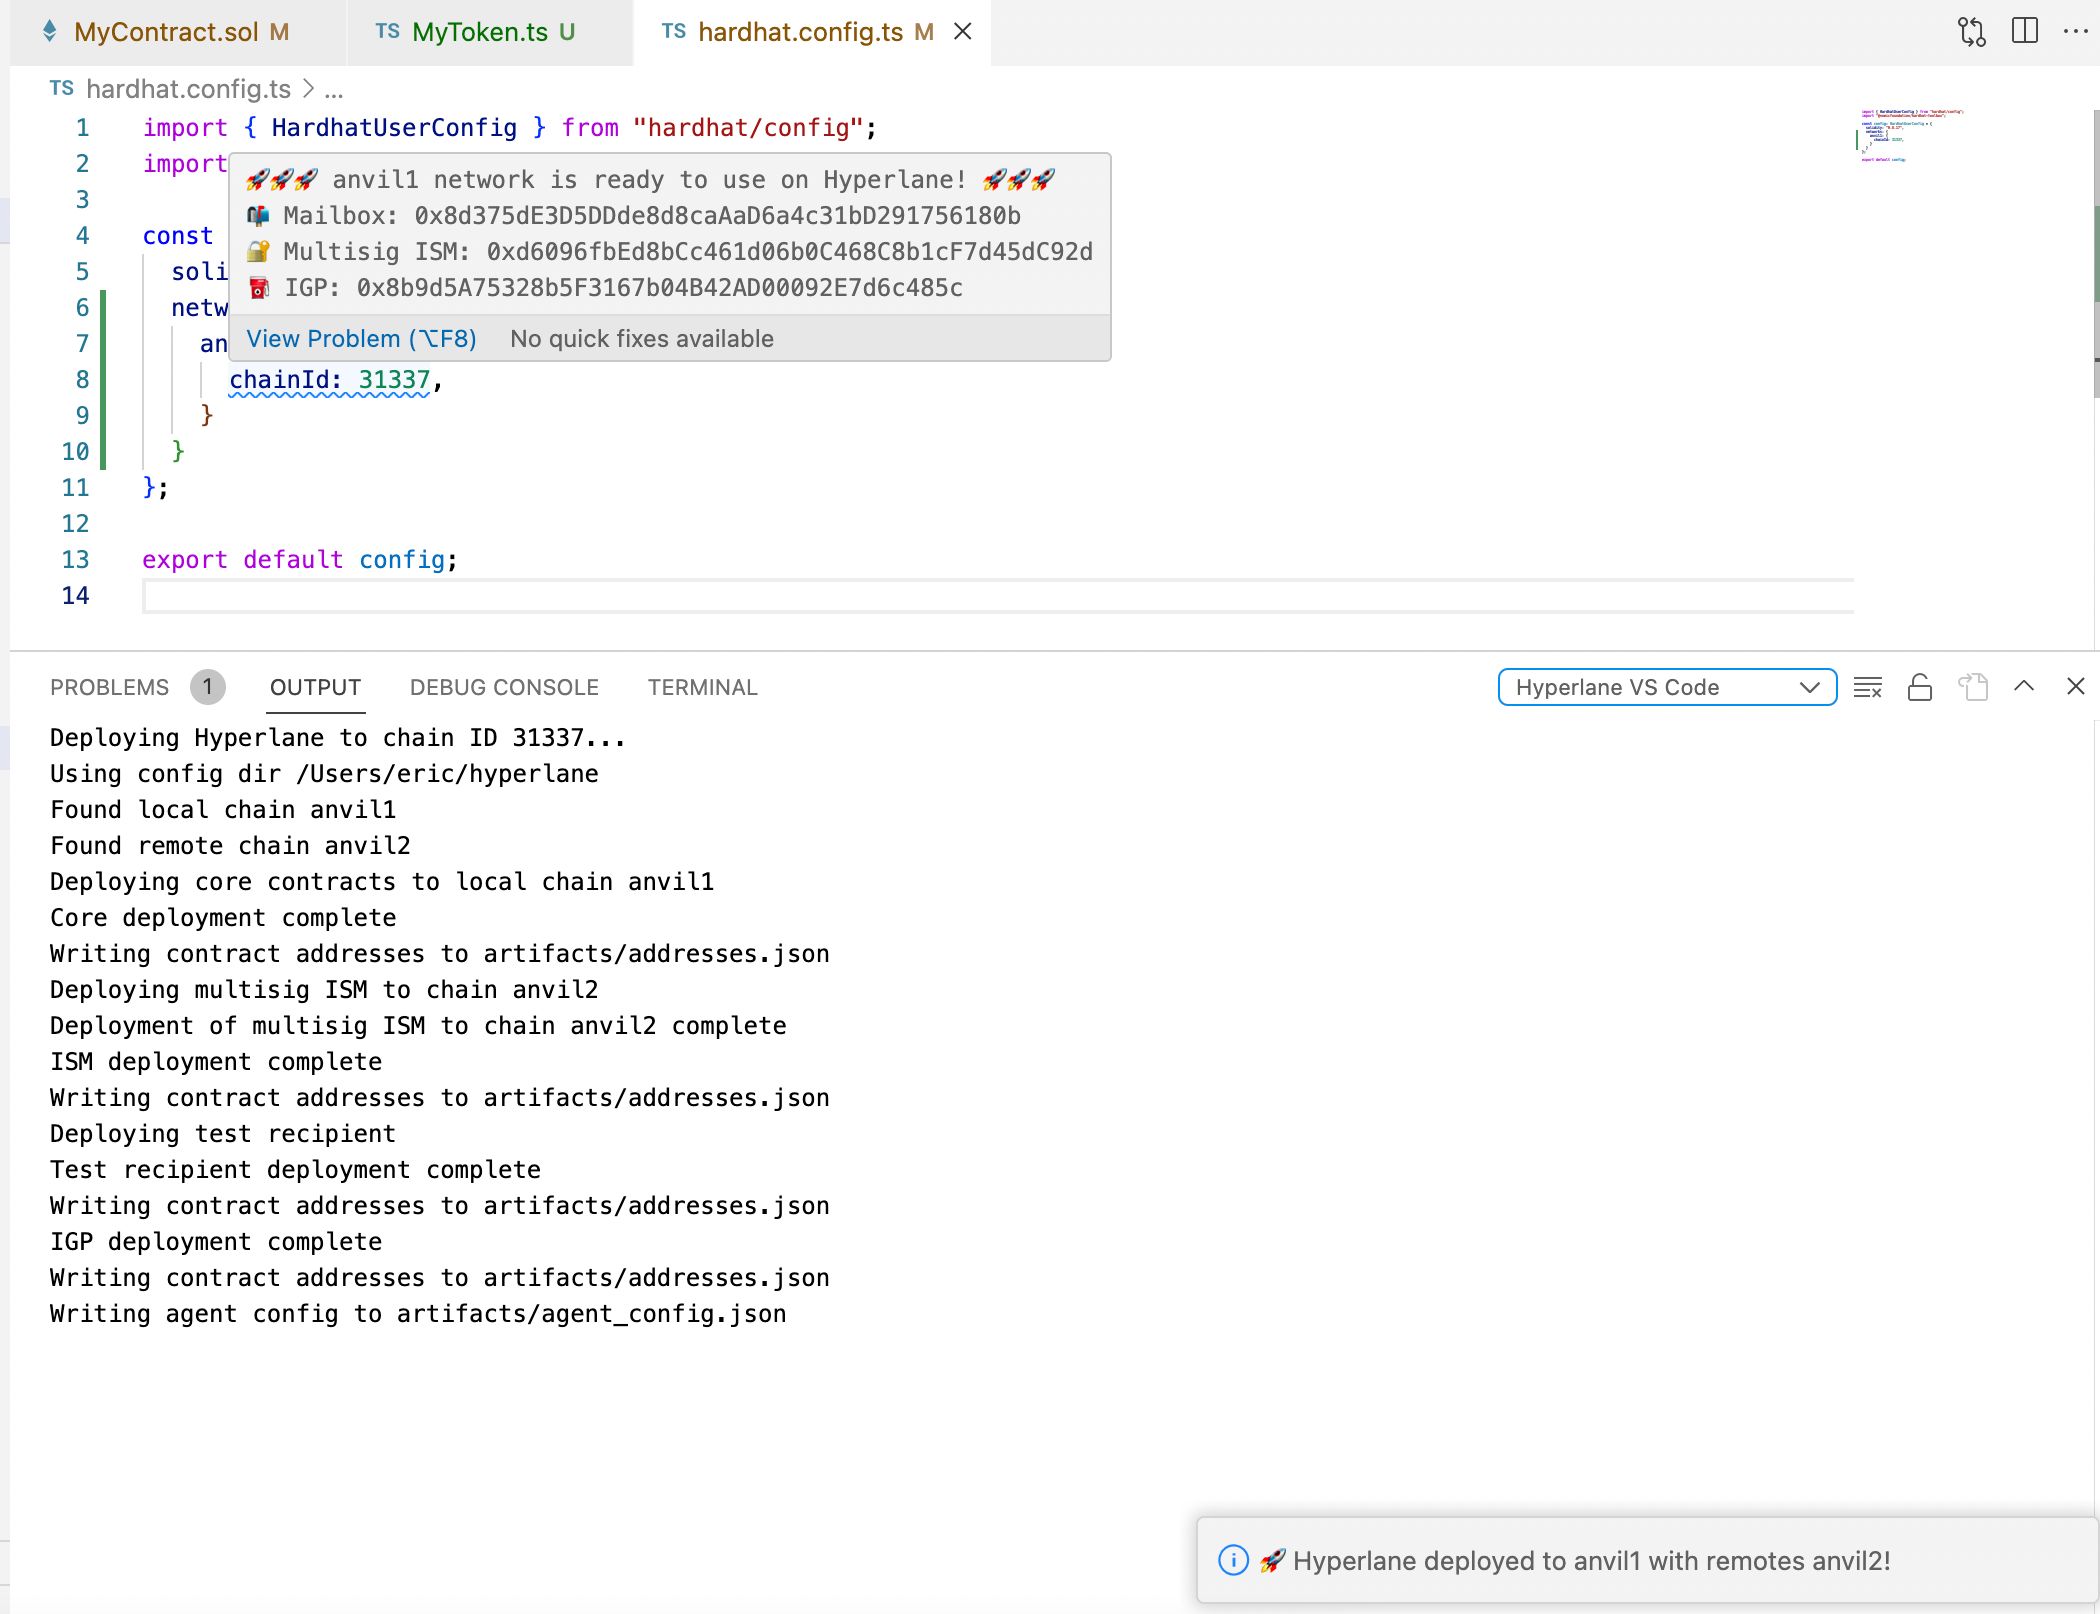Image resolution: width=2100 pixels, height=1614 pixels.
Task: Click the problems count badge 1
Action: tap(208, 687)
